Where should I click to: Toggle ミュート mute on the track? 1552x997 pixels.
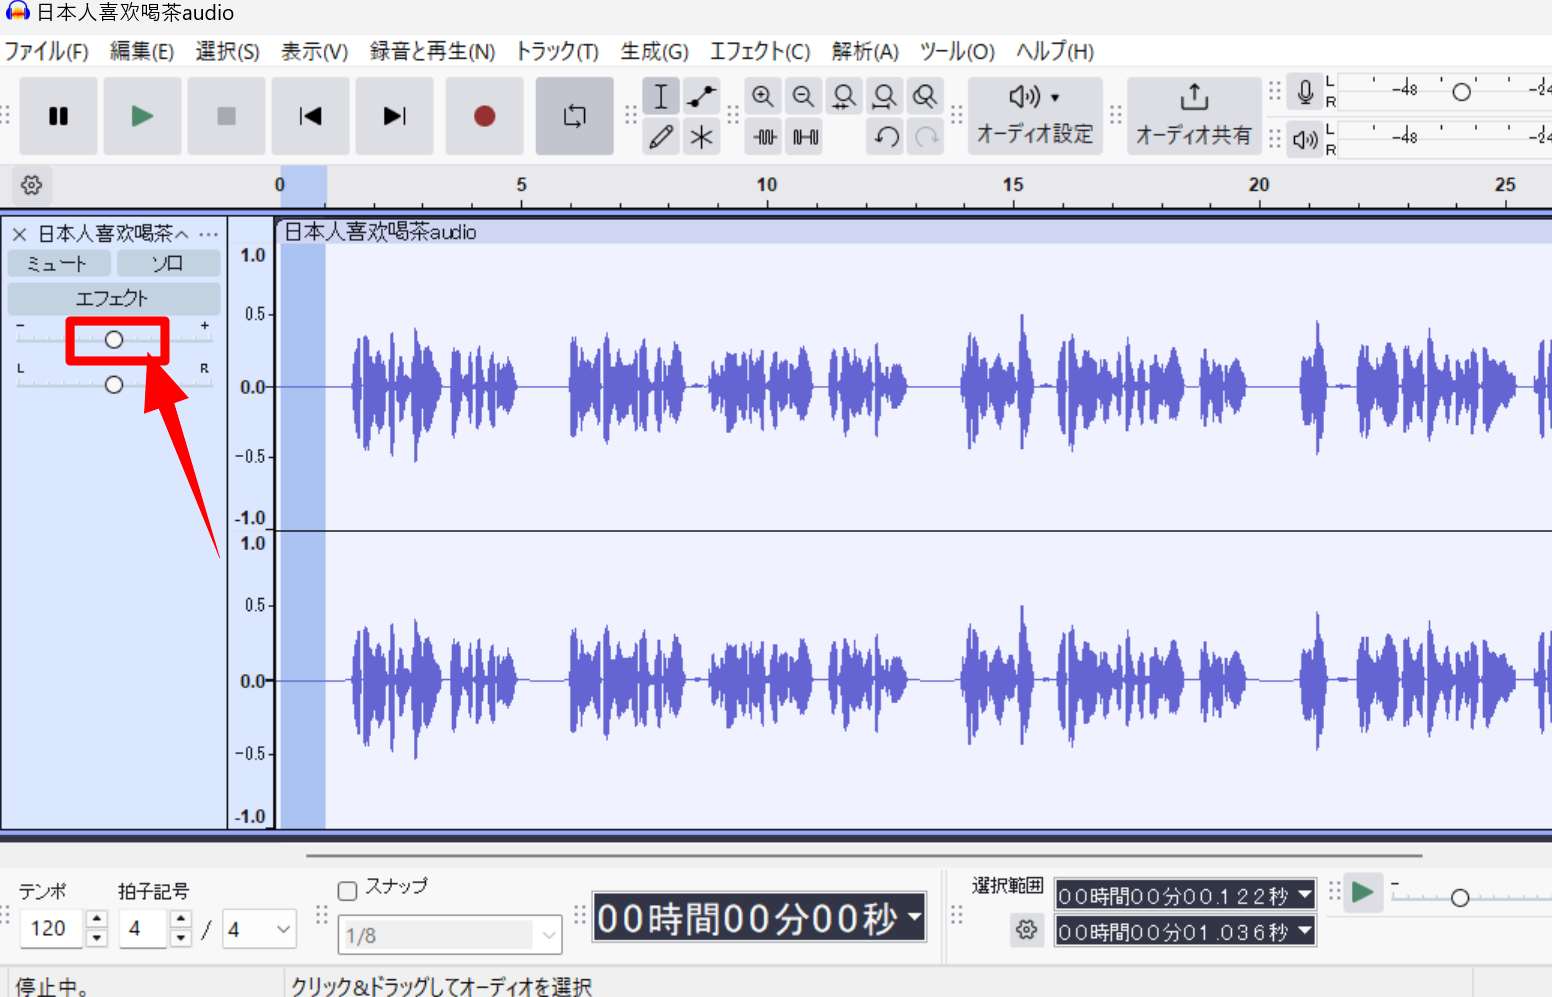(57, 264)
